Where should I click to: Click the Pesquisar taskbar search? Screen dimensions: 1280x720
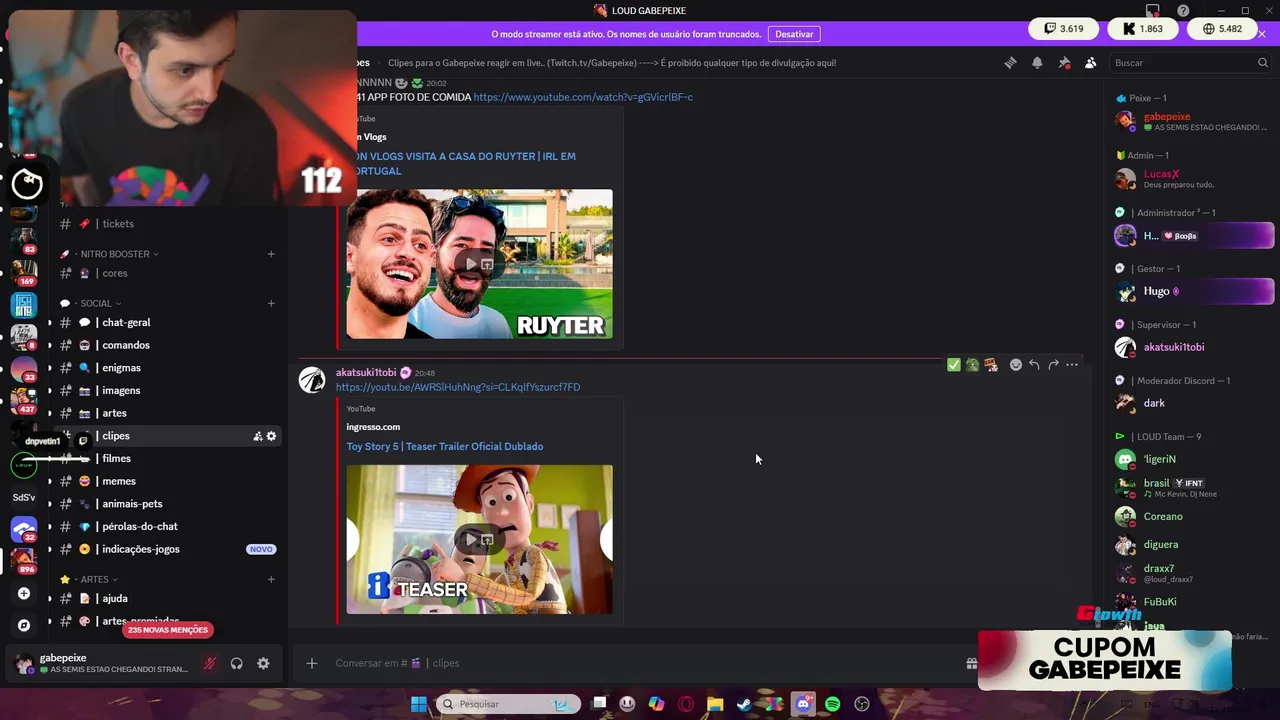(x=509, y=704)
